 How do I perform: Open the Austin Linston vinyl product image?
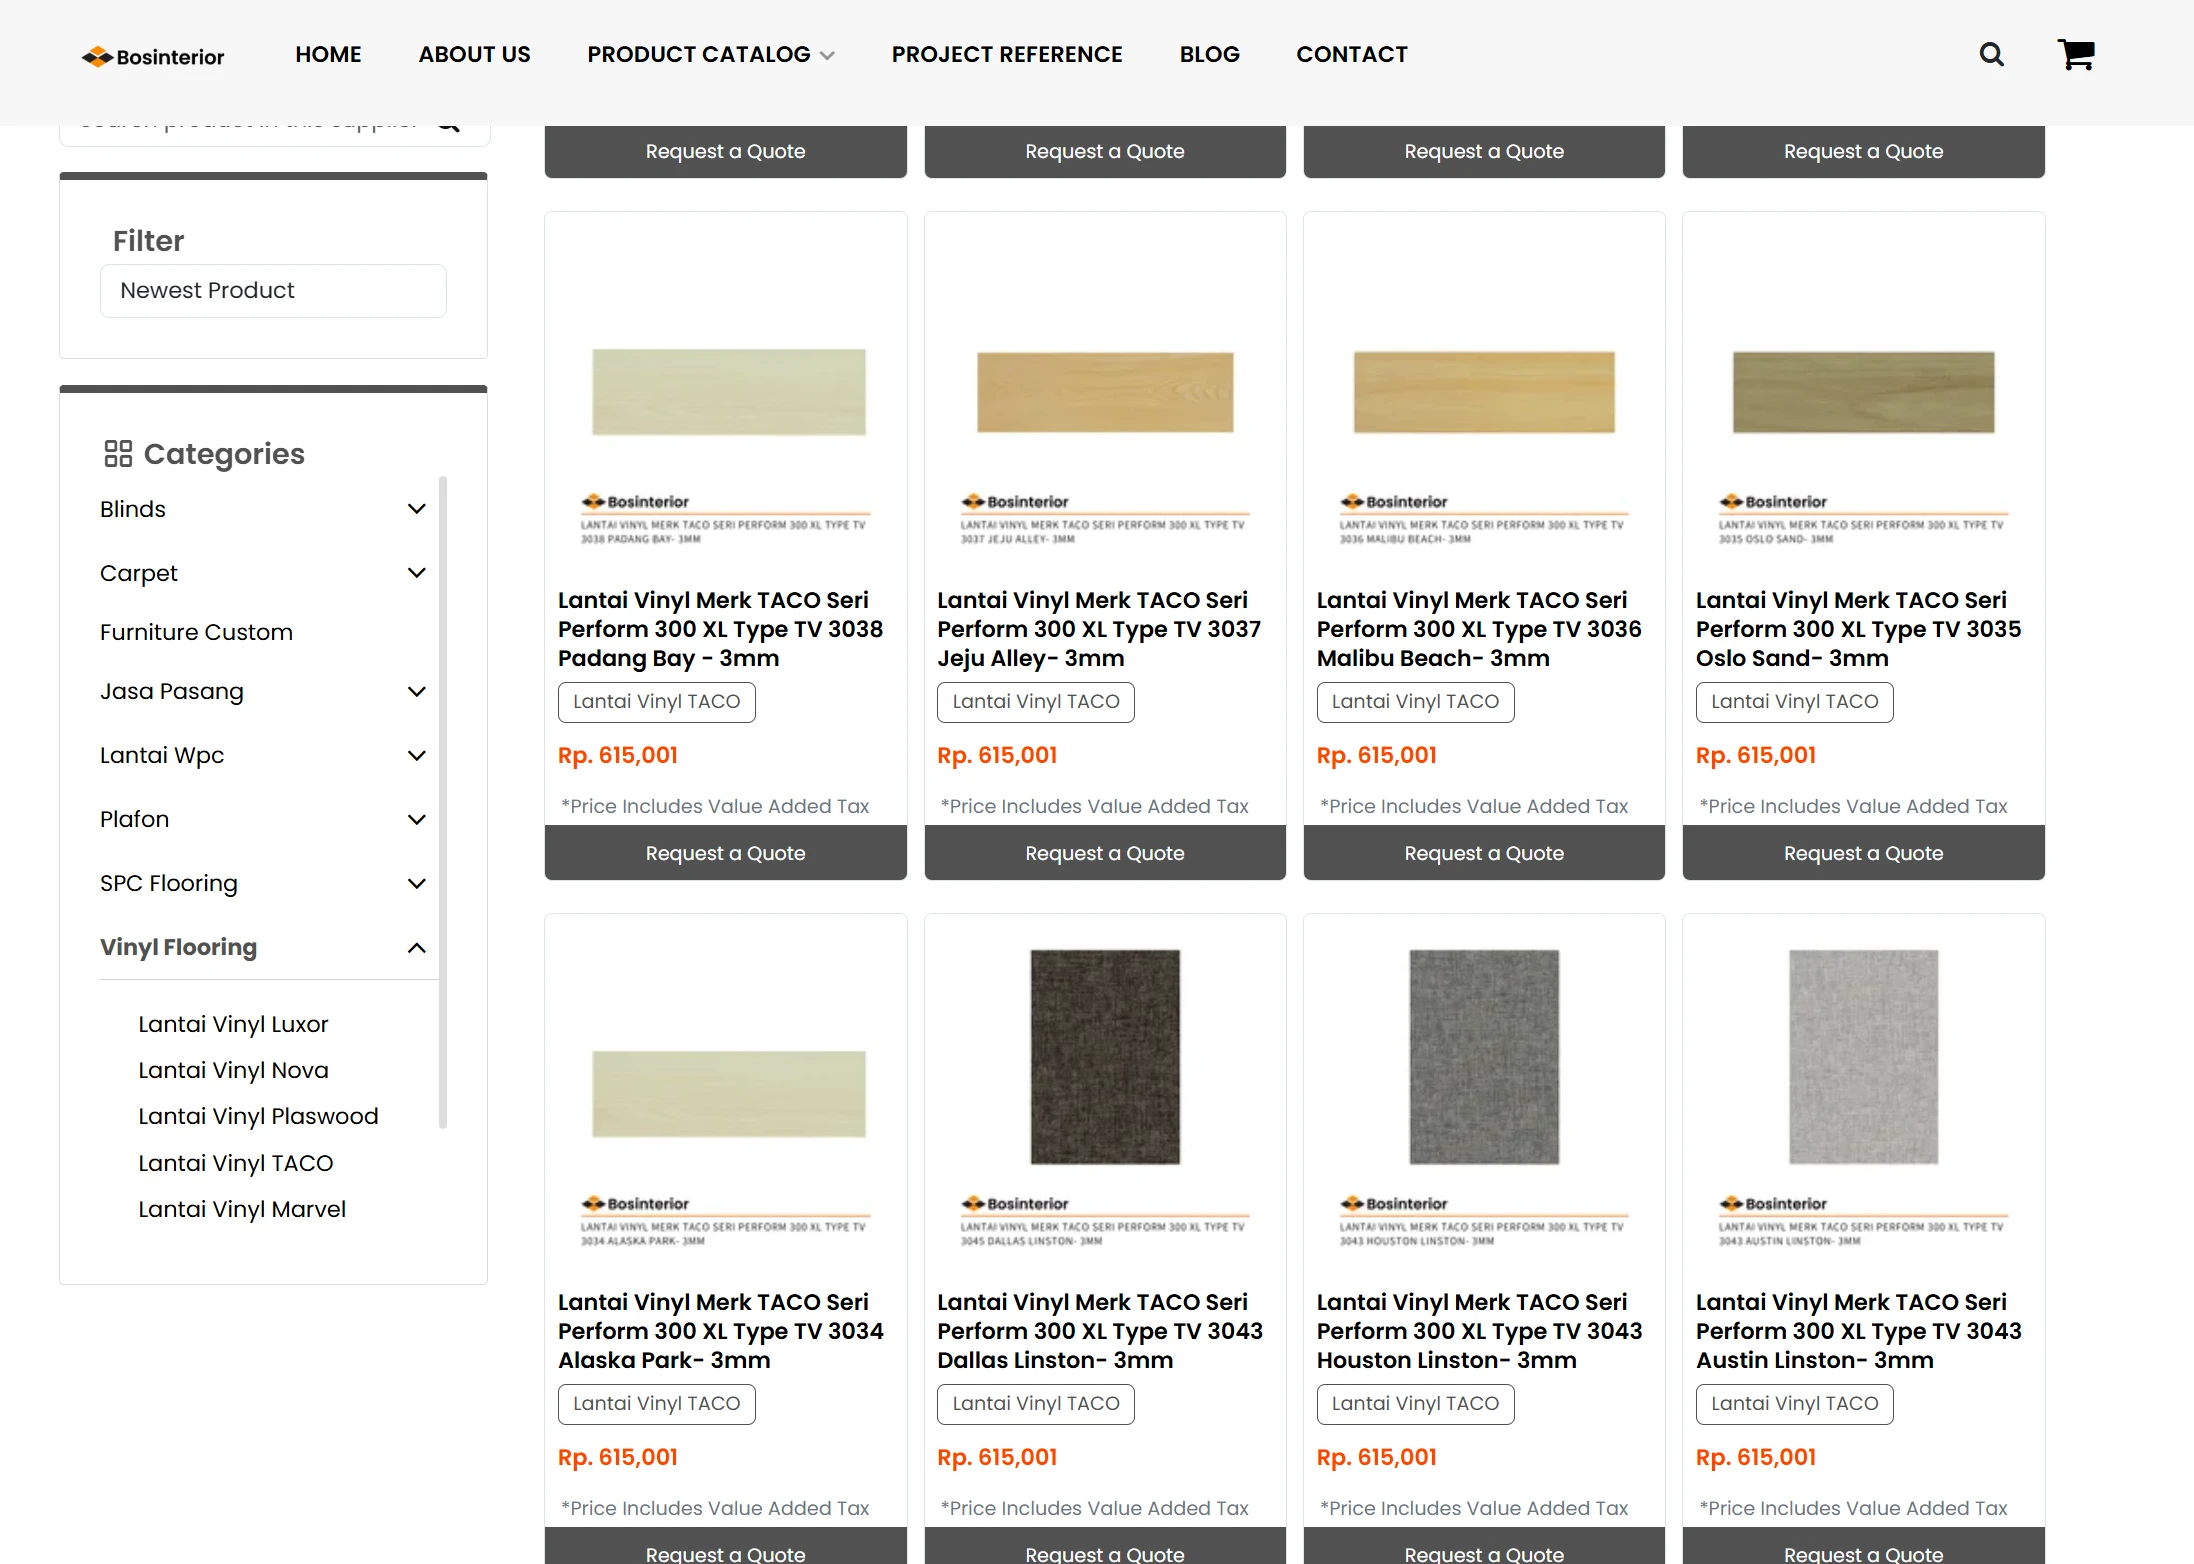point(1863,1095)
